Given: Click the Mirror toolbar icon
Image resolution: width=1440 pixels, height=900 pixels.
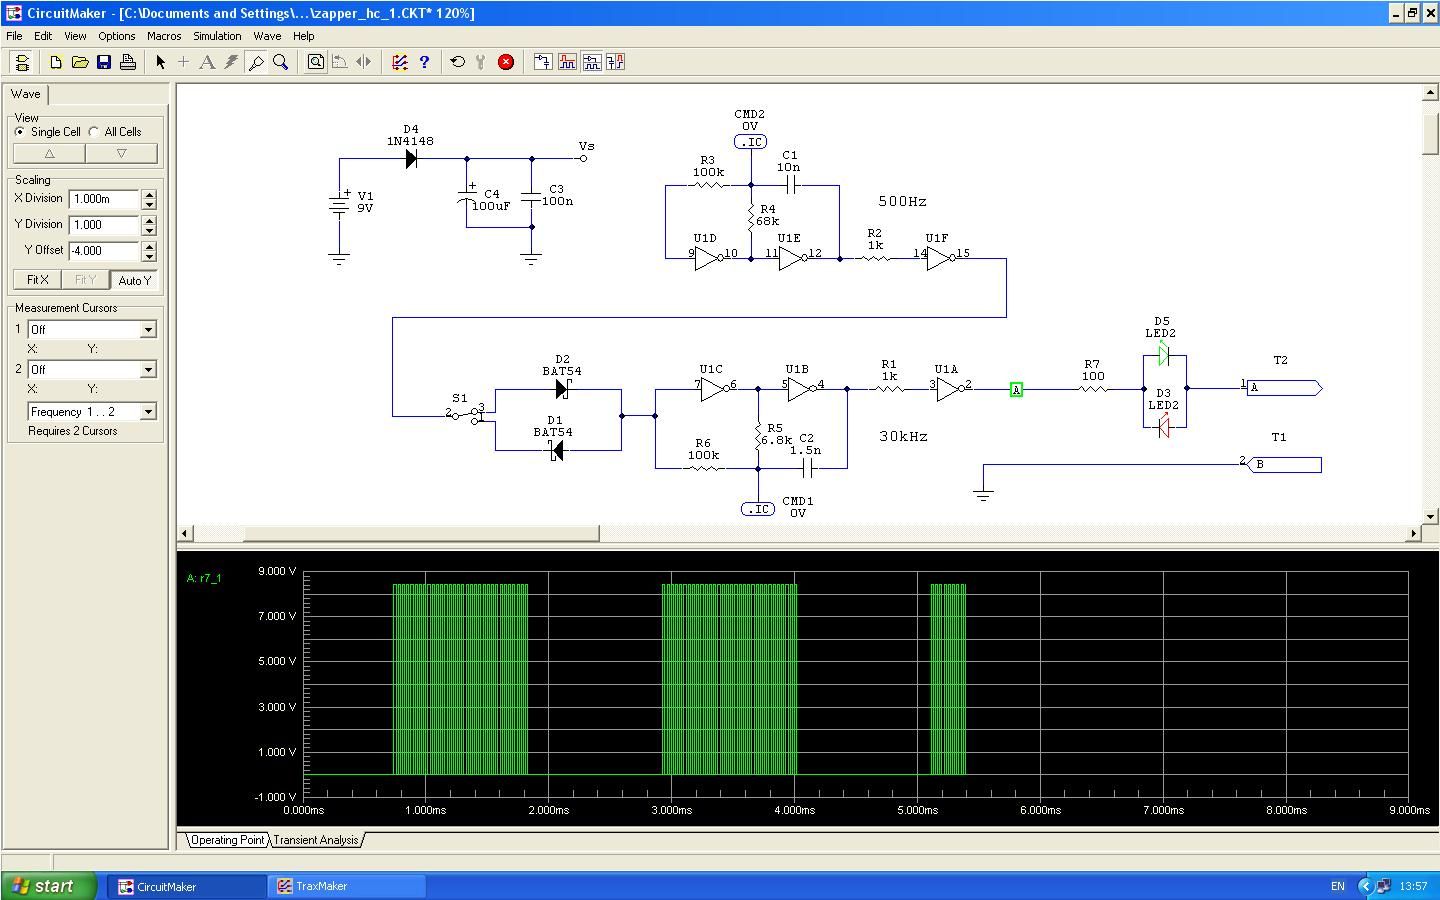Looking at the screenshot, I should (x=363, y=62).
